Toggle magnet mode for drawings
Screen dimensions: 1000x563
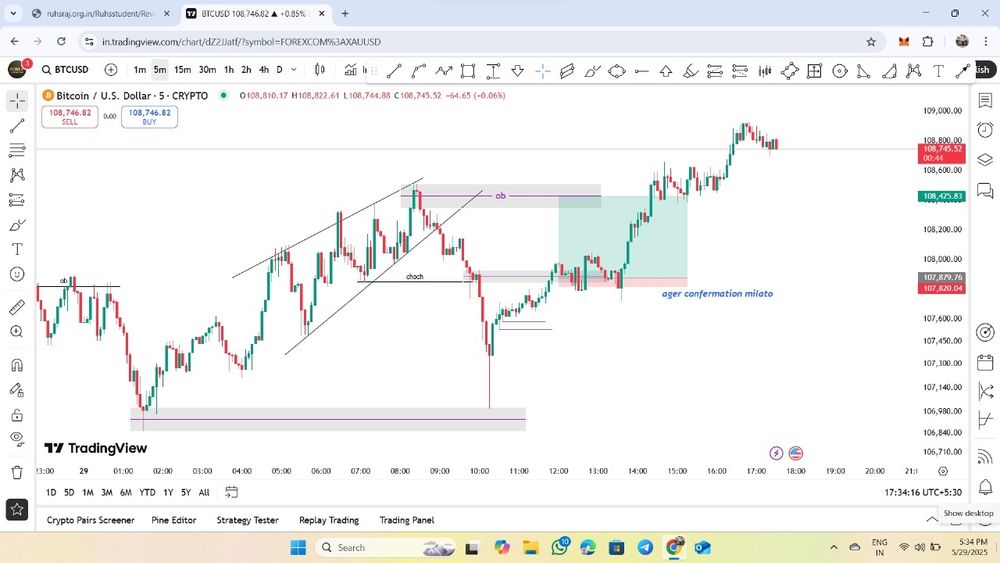pyautogui.click(x=17, y=365)
